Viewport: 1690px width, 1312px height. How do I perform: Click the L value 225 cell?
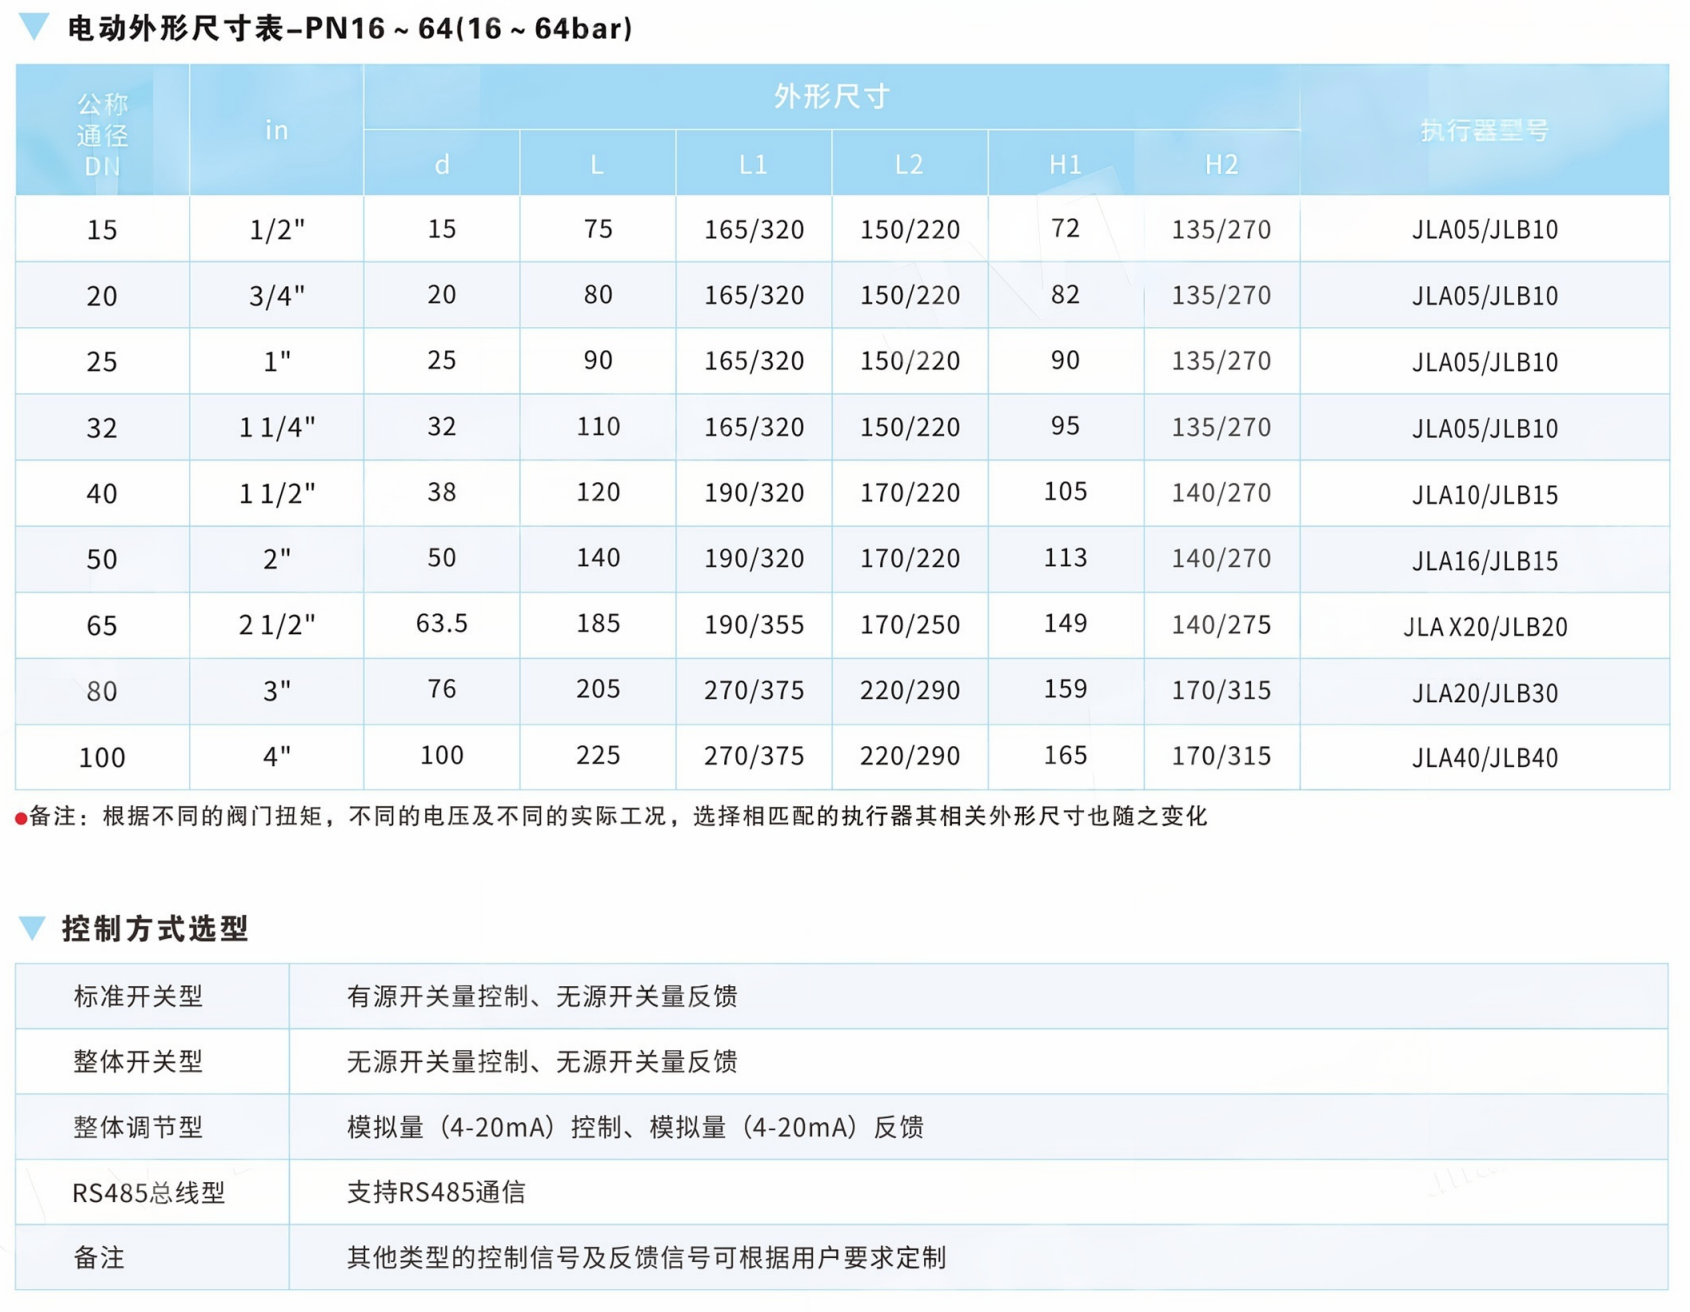(x=598, y=757)
